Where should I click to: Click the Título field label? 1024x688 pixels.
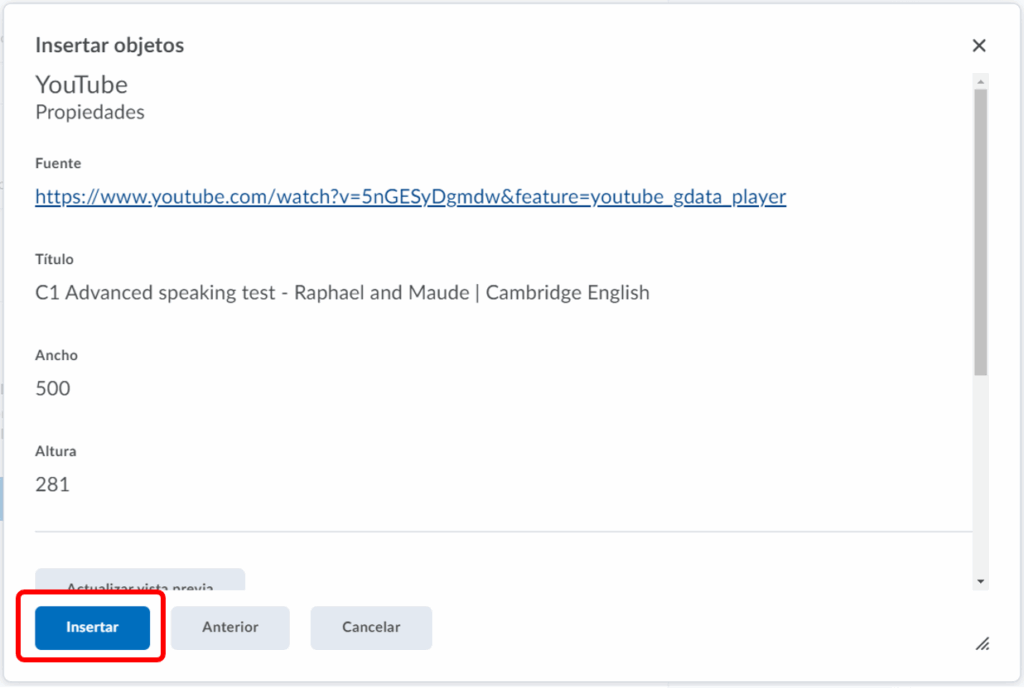[x=55, y=259]
